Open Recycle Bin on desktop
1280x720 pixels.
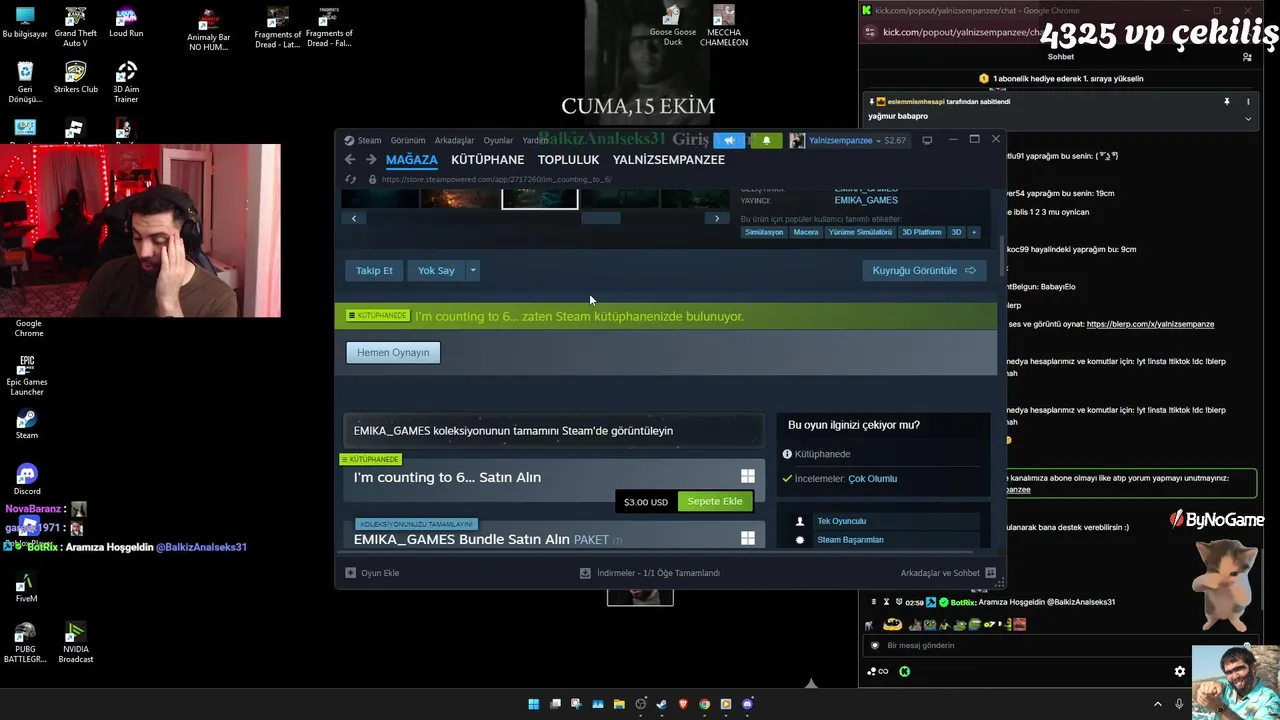(25, 82)
